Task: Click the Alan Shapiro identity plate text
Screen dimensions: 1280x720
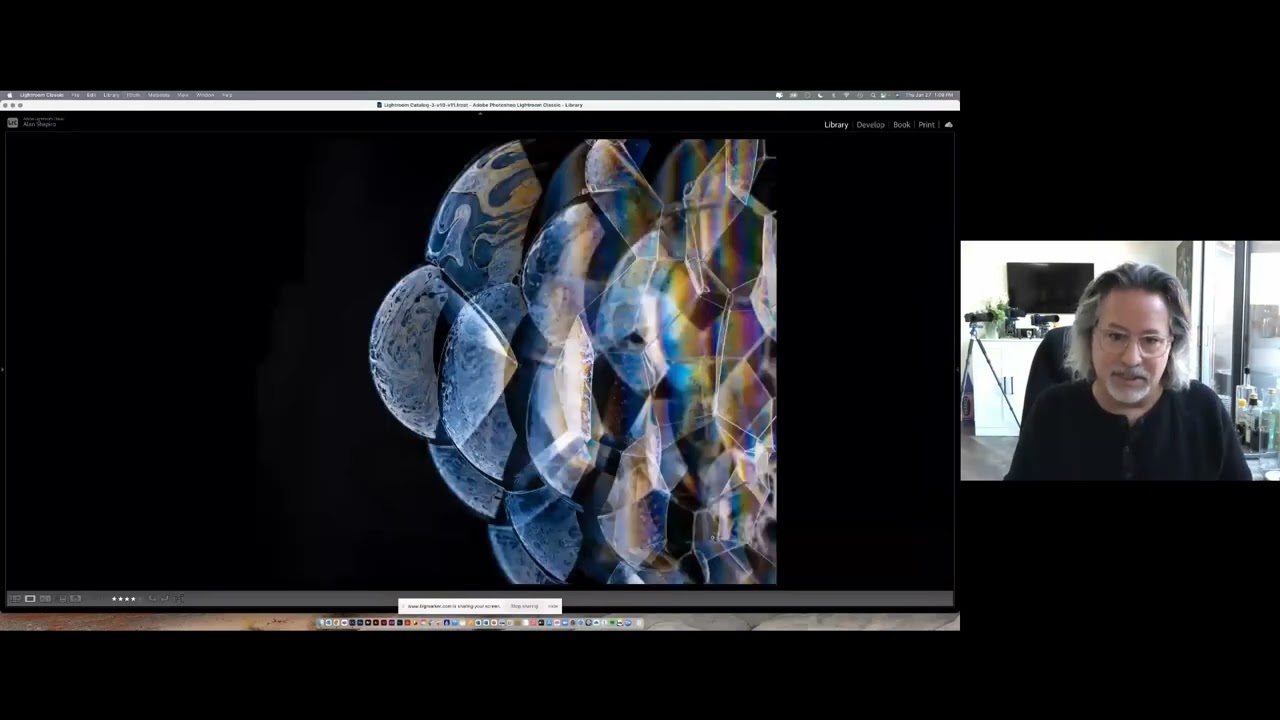Action: click(39, 124)
